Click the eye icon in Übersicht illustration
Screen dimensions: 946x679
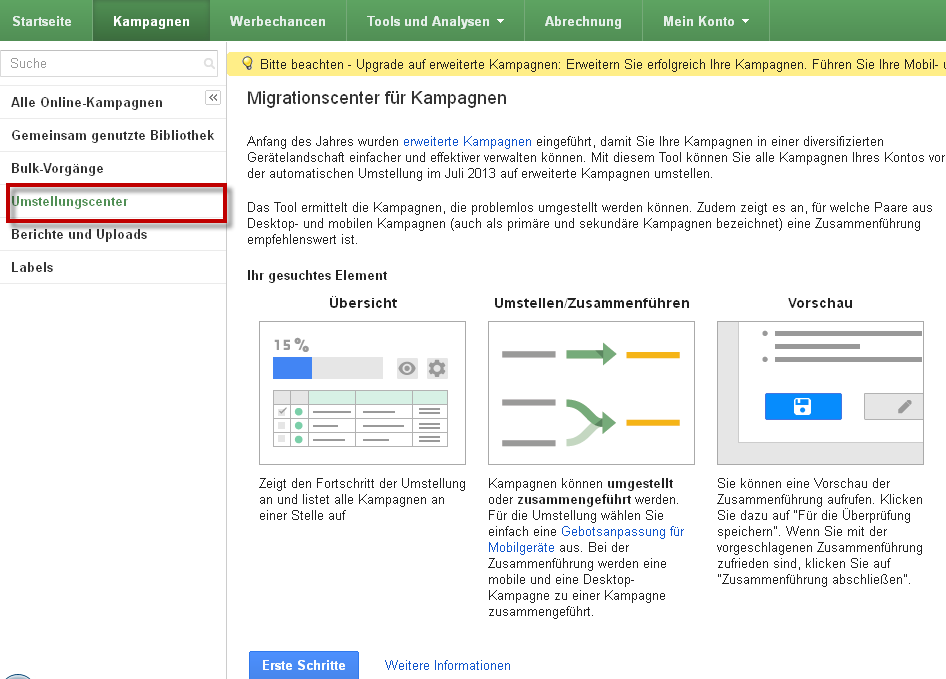[407, 368]
